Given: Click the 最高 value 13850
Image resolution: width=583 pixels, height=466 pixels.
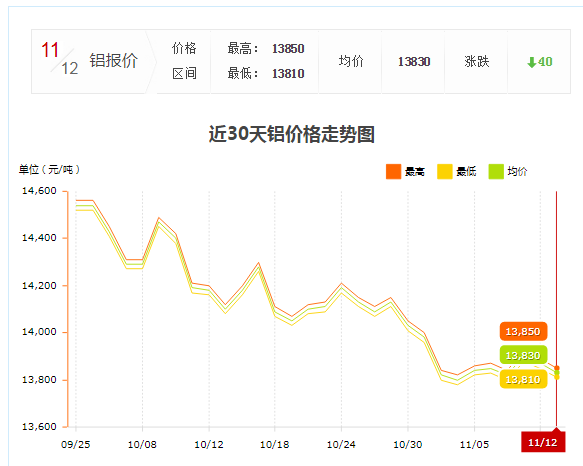Looking at the screenshot, I should [288, 48].
